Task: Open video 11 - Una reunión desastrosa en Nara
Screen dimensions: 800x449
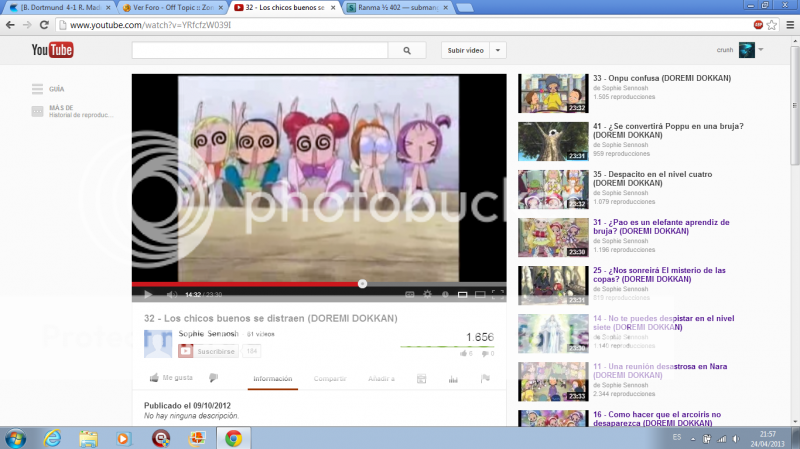Action: pyautogui.click(x=660, y=370)
